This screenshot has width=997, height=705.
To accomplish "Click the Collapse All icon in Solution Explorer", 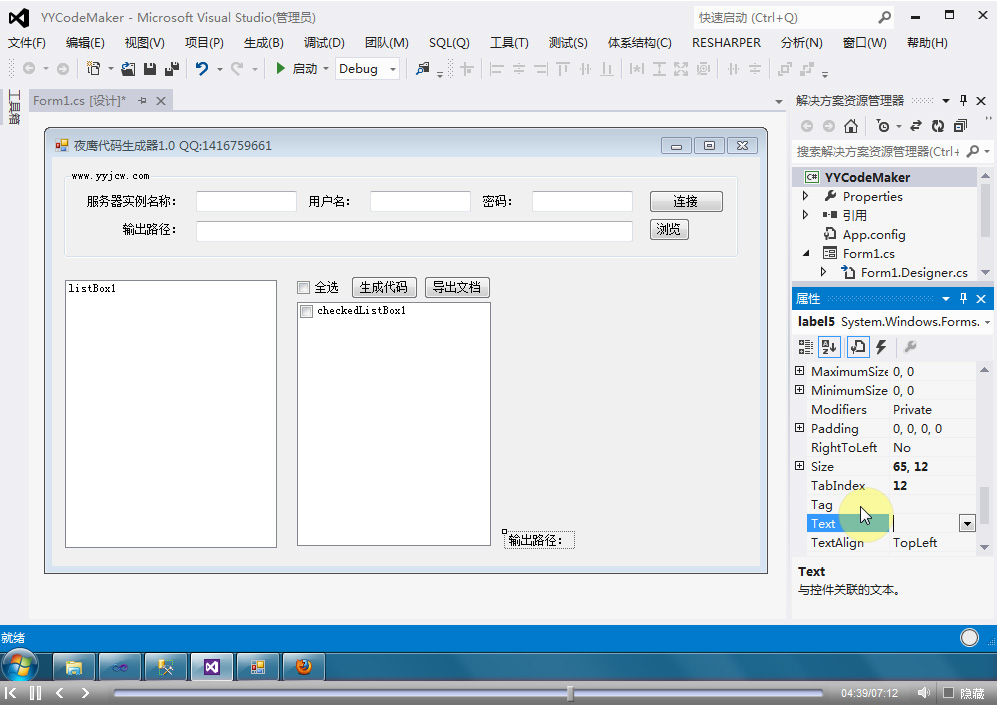I will [960, 126].
